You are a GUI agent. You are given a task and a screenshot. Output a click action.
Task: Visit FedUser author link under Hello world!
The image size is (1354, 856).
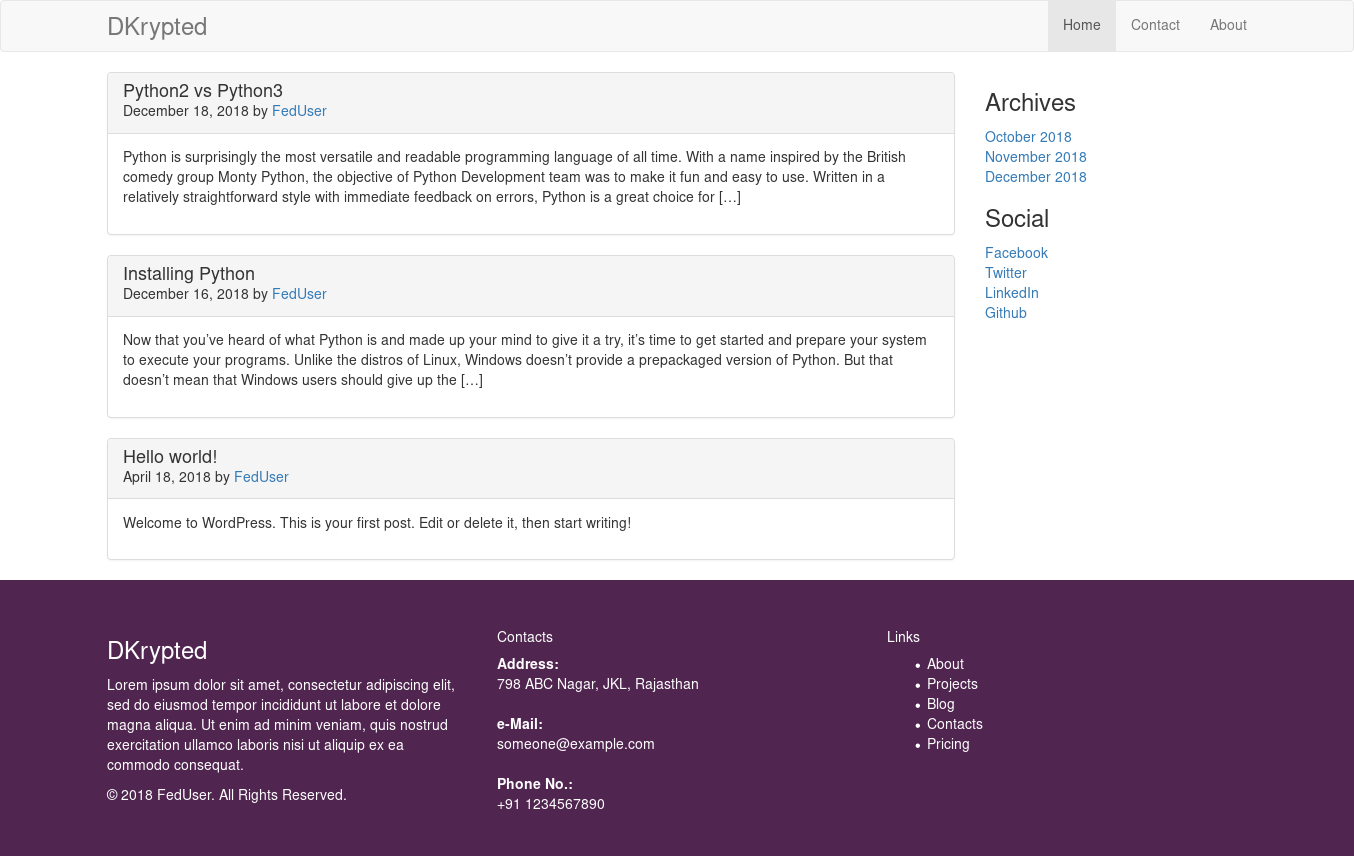pos(261,477)
